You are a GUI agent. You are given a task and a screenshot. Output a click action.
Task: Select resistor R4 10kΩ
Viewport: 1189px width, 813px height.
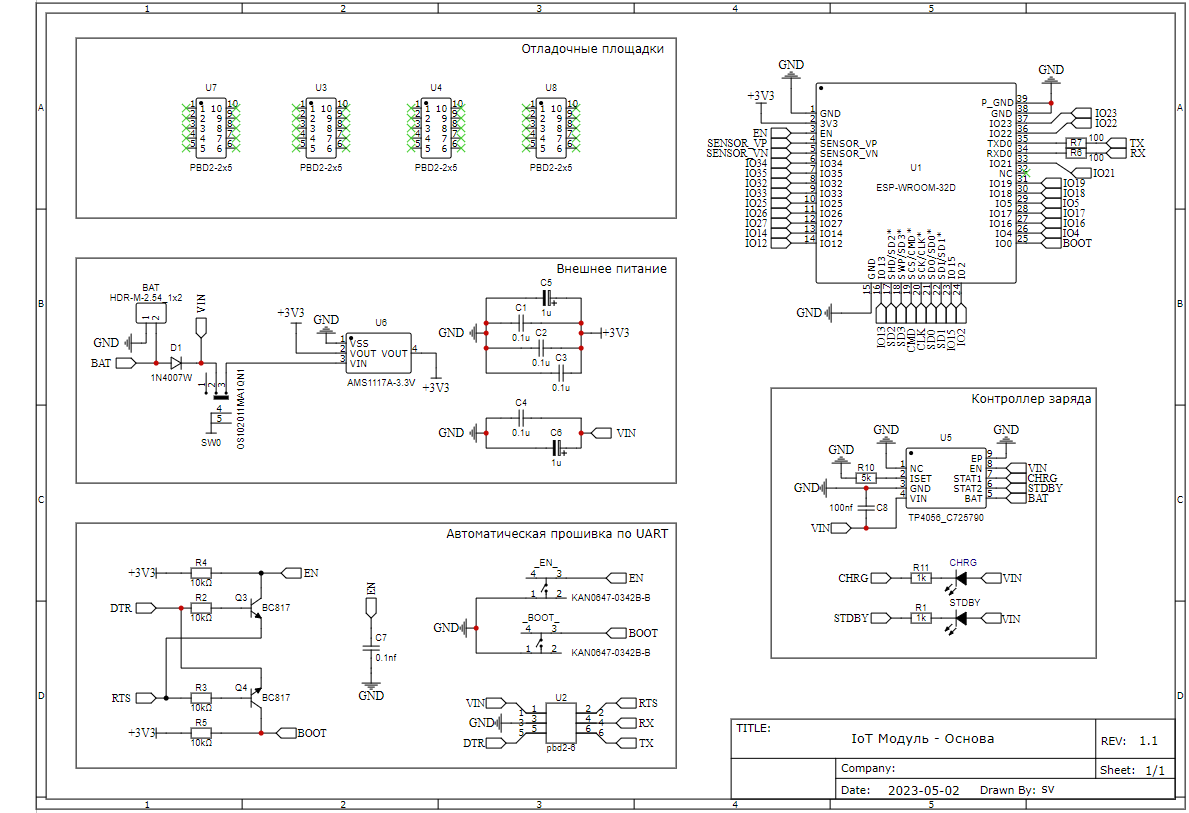tap(201, 573)
